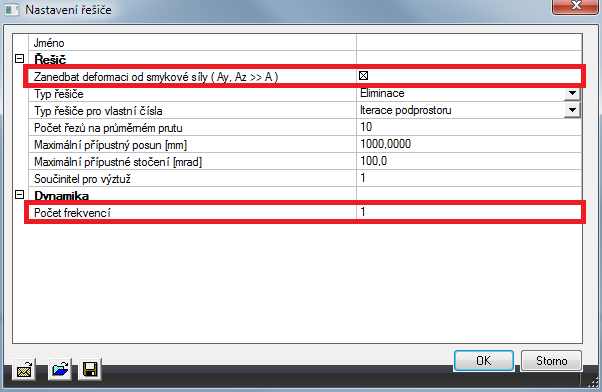This screenshot has height=392, width=602.
Task: Collapse the Dynamika group
Action: click(19, 195)
